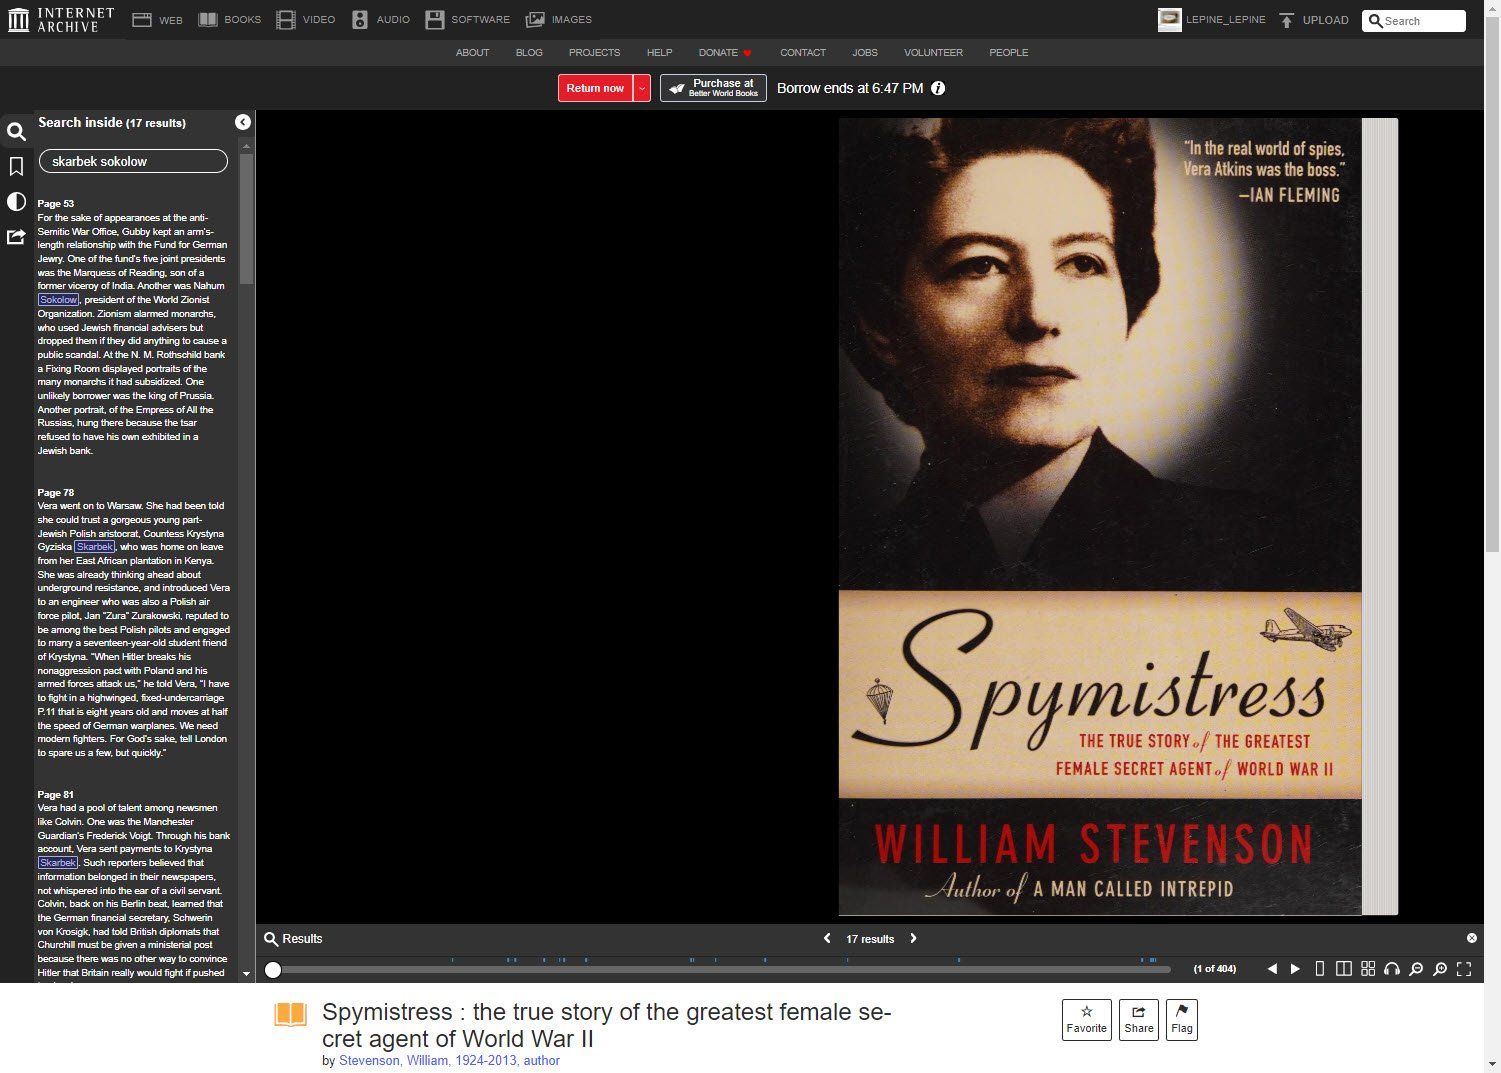1501x1073 pixels.
Task: Click the orange book media-type icon
Action: pyautogui.click(x=290, y=1015)
